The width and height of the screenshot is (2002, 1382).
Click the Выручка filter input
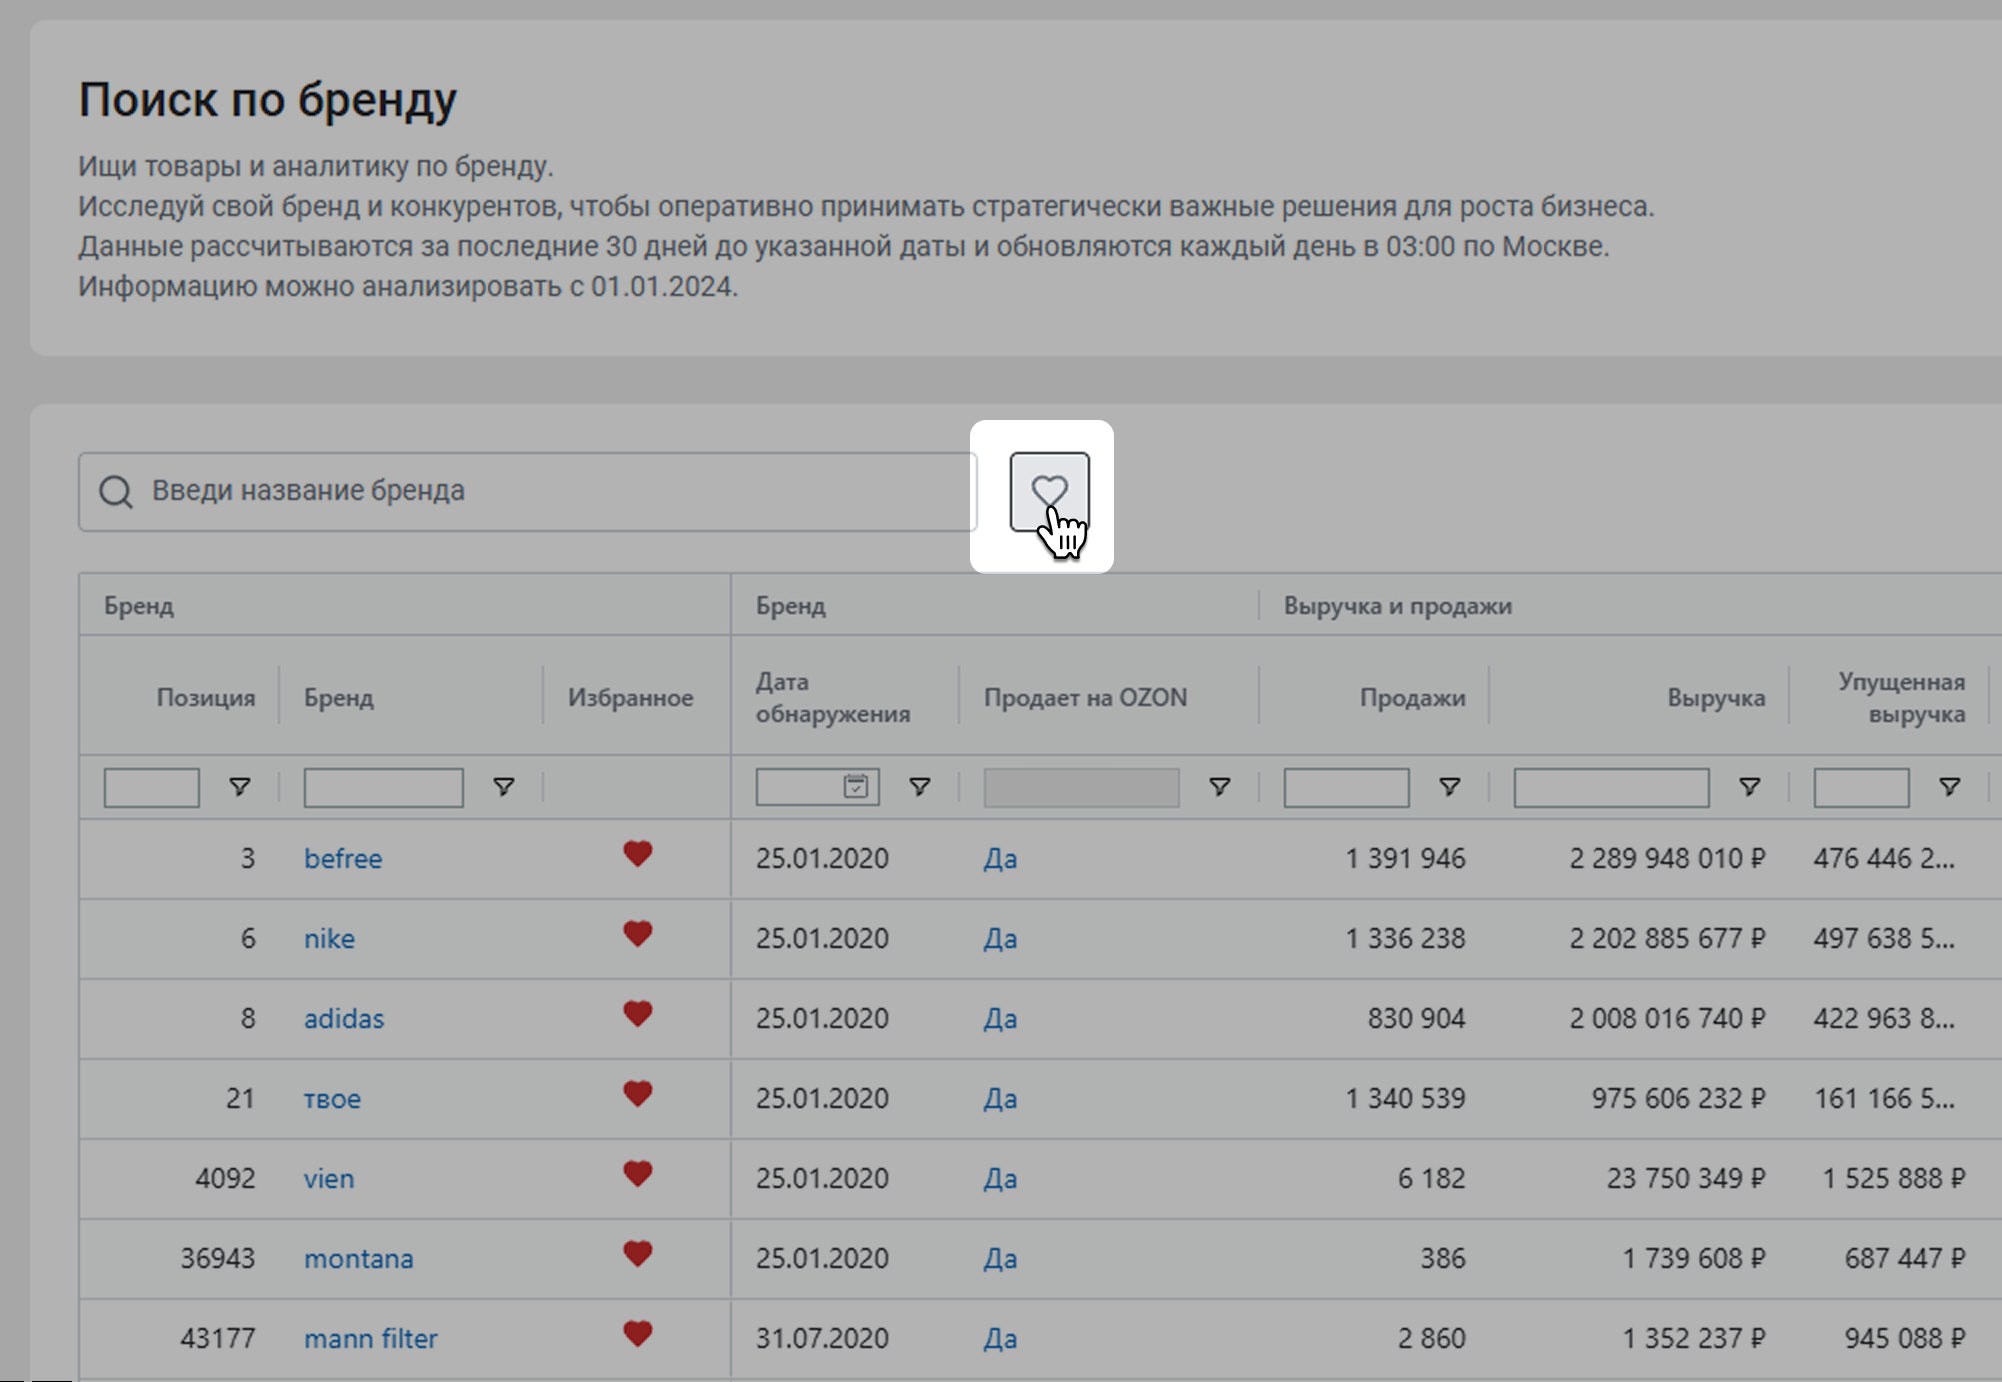1612,787
